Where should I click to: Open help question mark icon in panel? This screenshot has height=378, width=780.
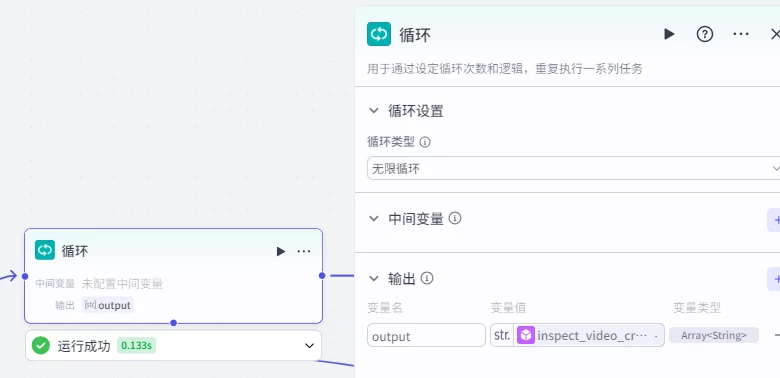coord(704,34)
